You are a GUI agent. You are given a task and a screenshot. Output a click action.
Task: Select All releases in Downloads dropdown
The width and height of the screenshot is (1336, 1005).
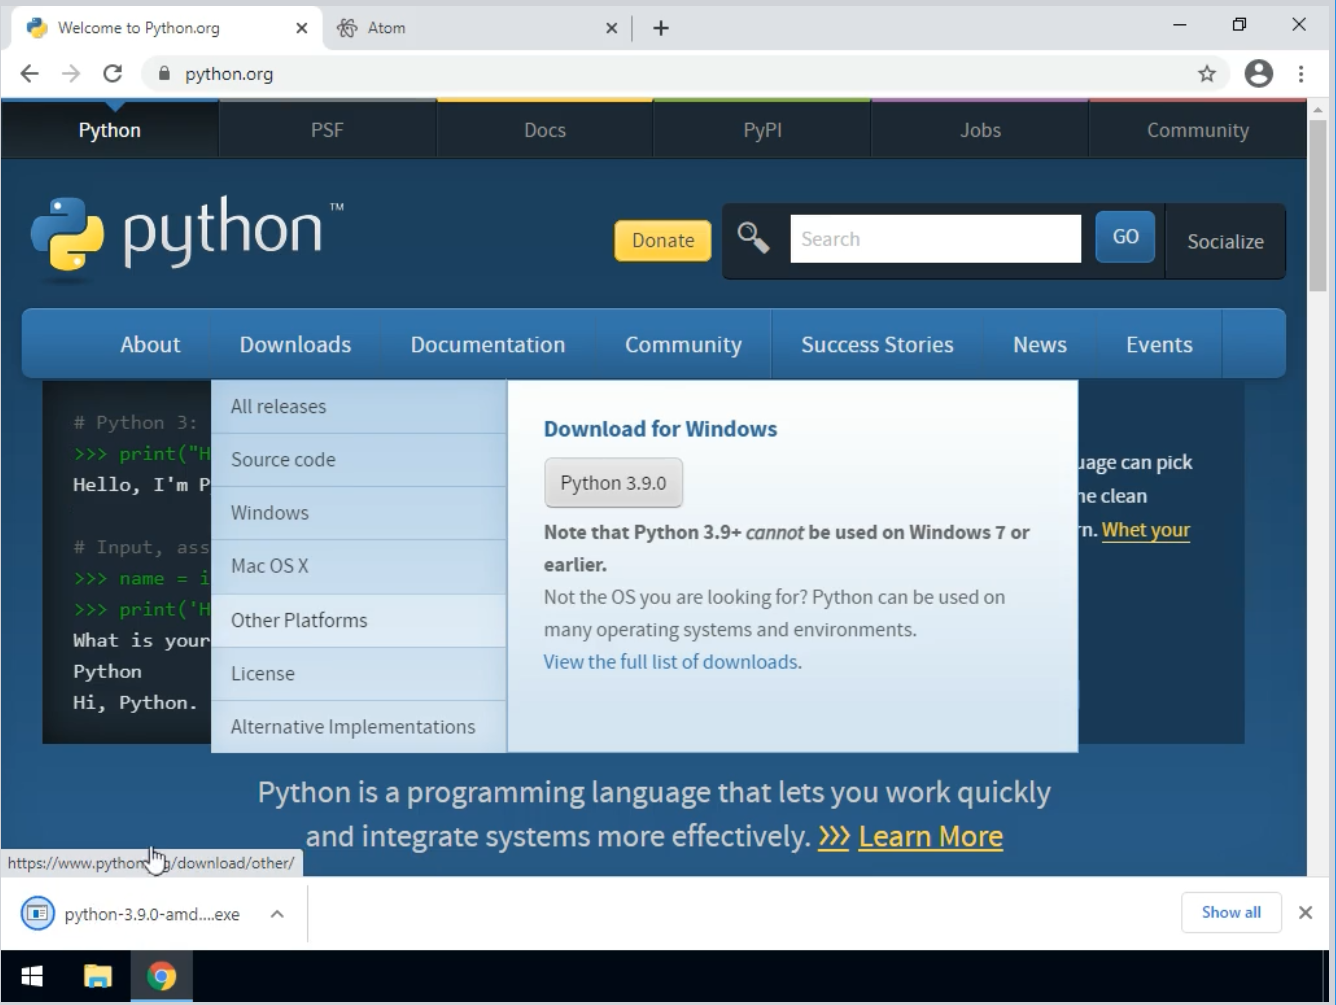pos(359,406)
